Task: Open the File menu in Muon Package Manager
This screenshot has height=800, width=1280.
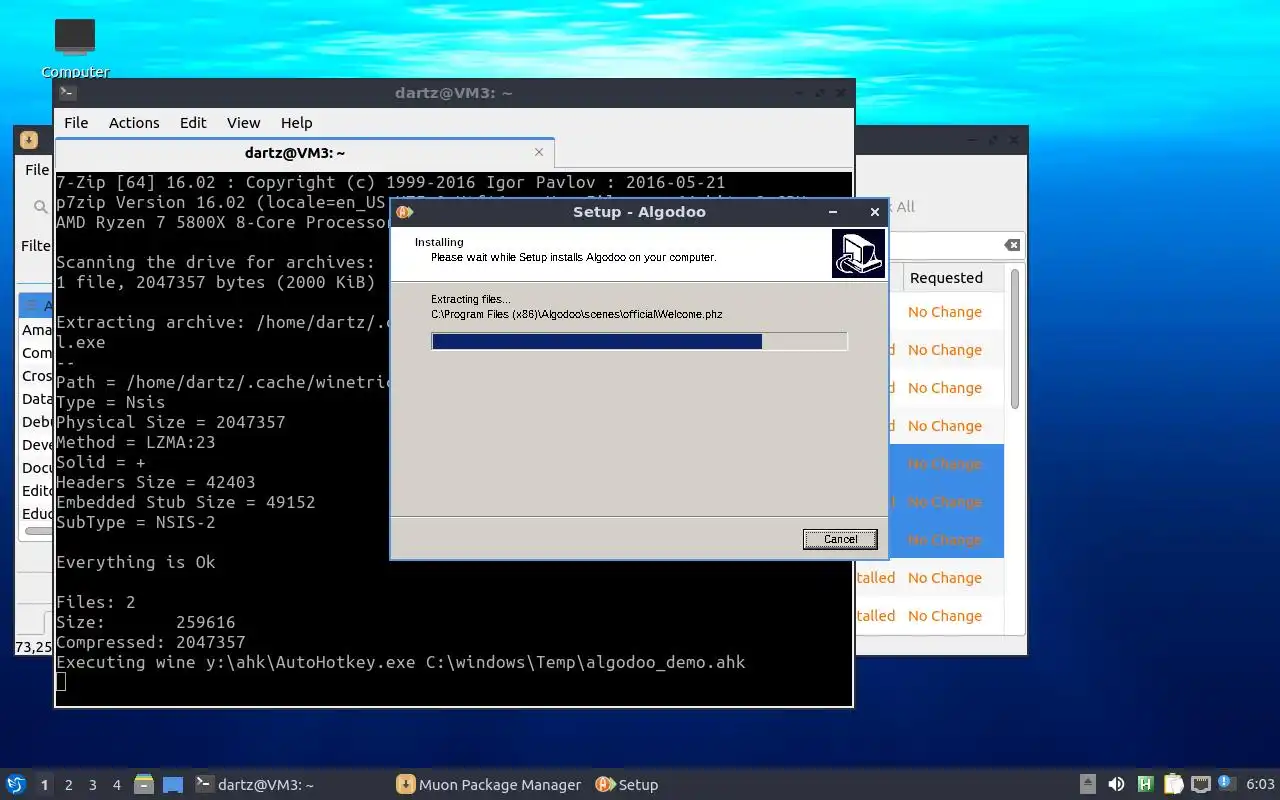Action: click(36, 170)
